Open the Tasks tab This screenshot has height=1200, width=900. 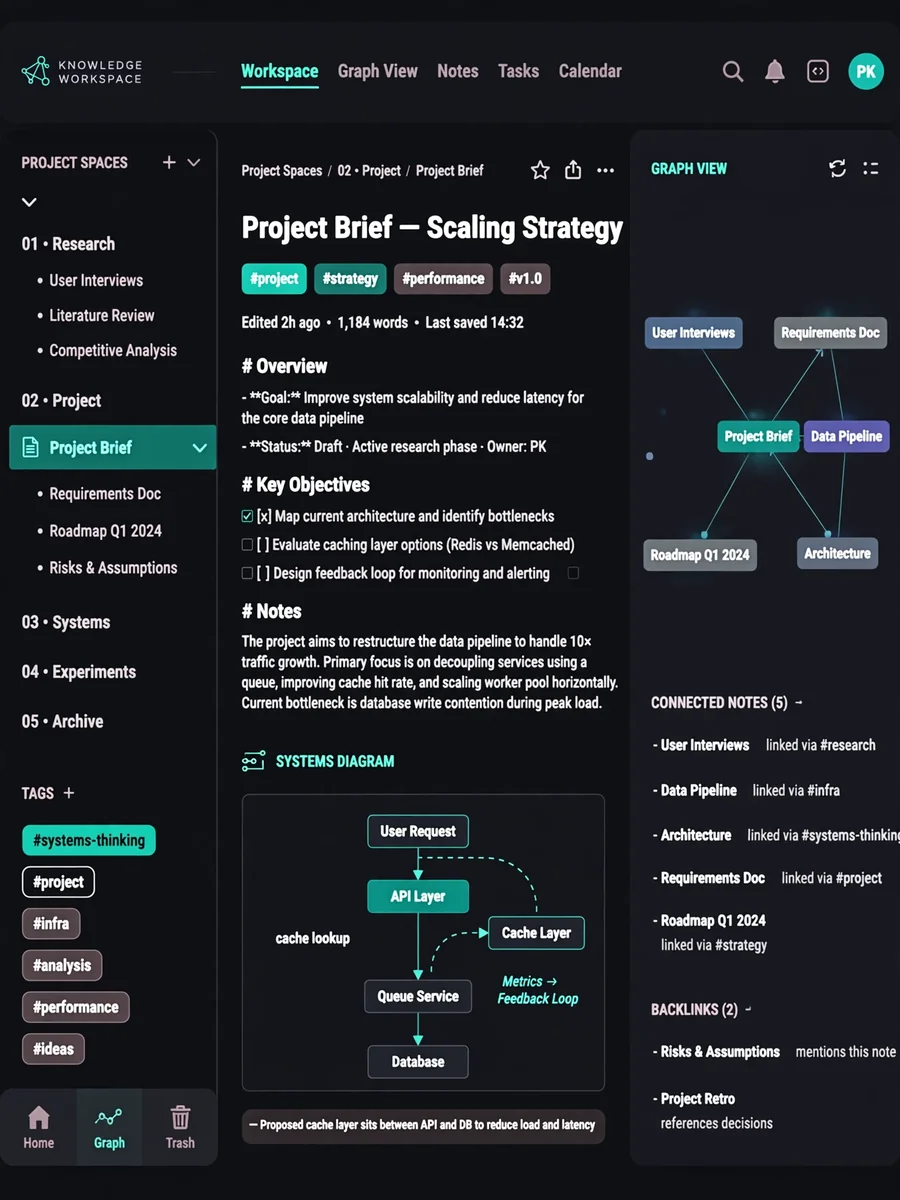point(518,71)
